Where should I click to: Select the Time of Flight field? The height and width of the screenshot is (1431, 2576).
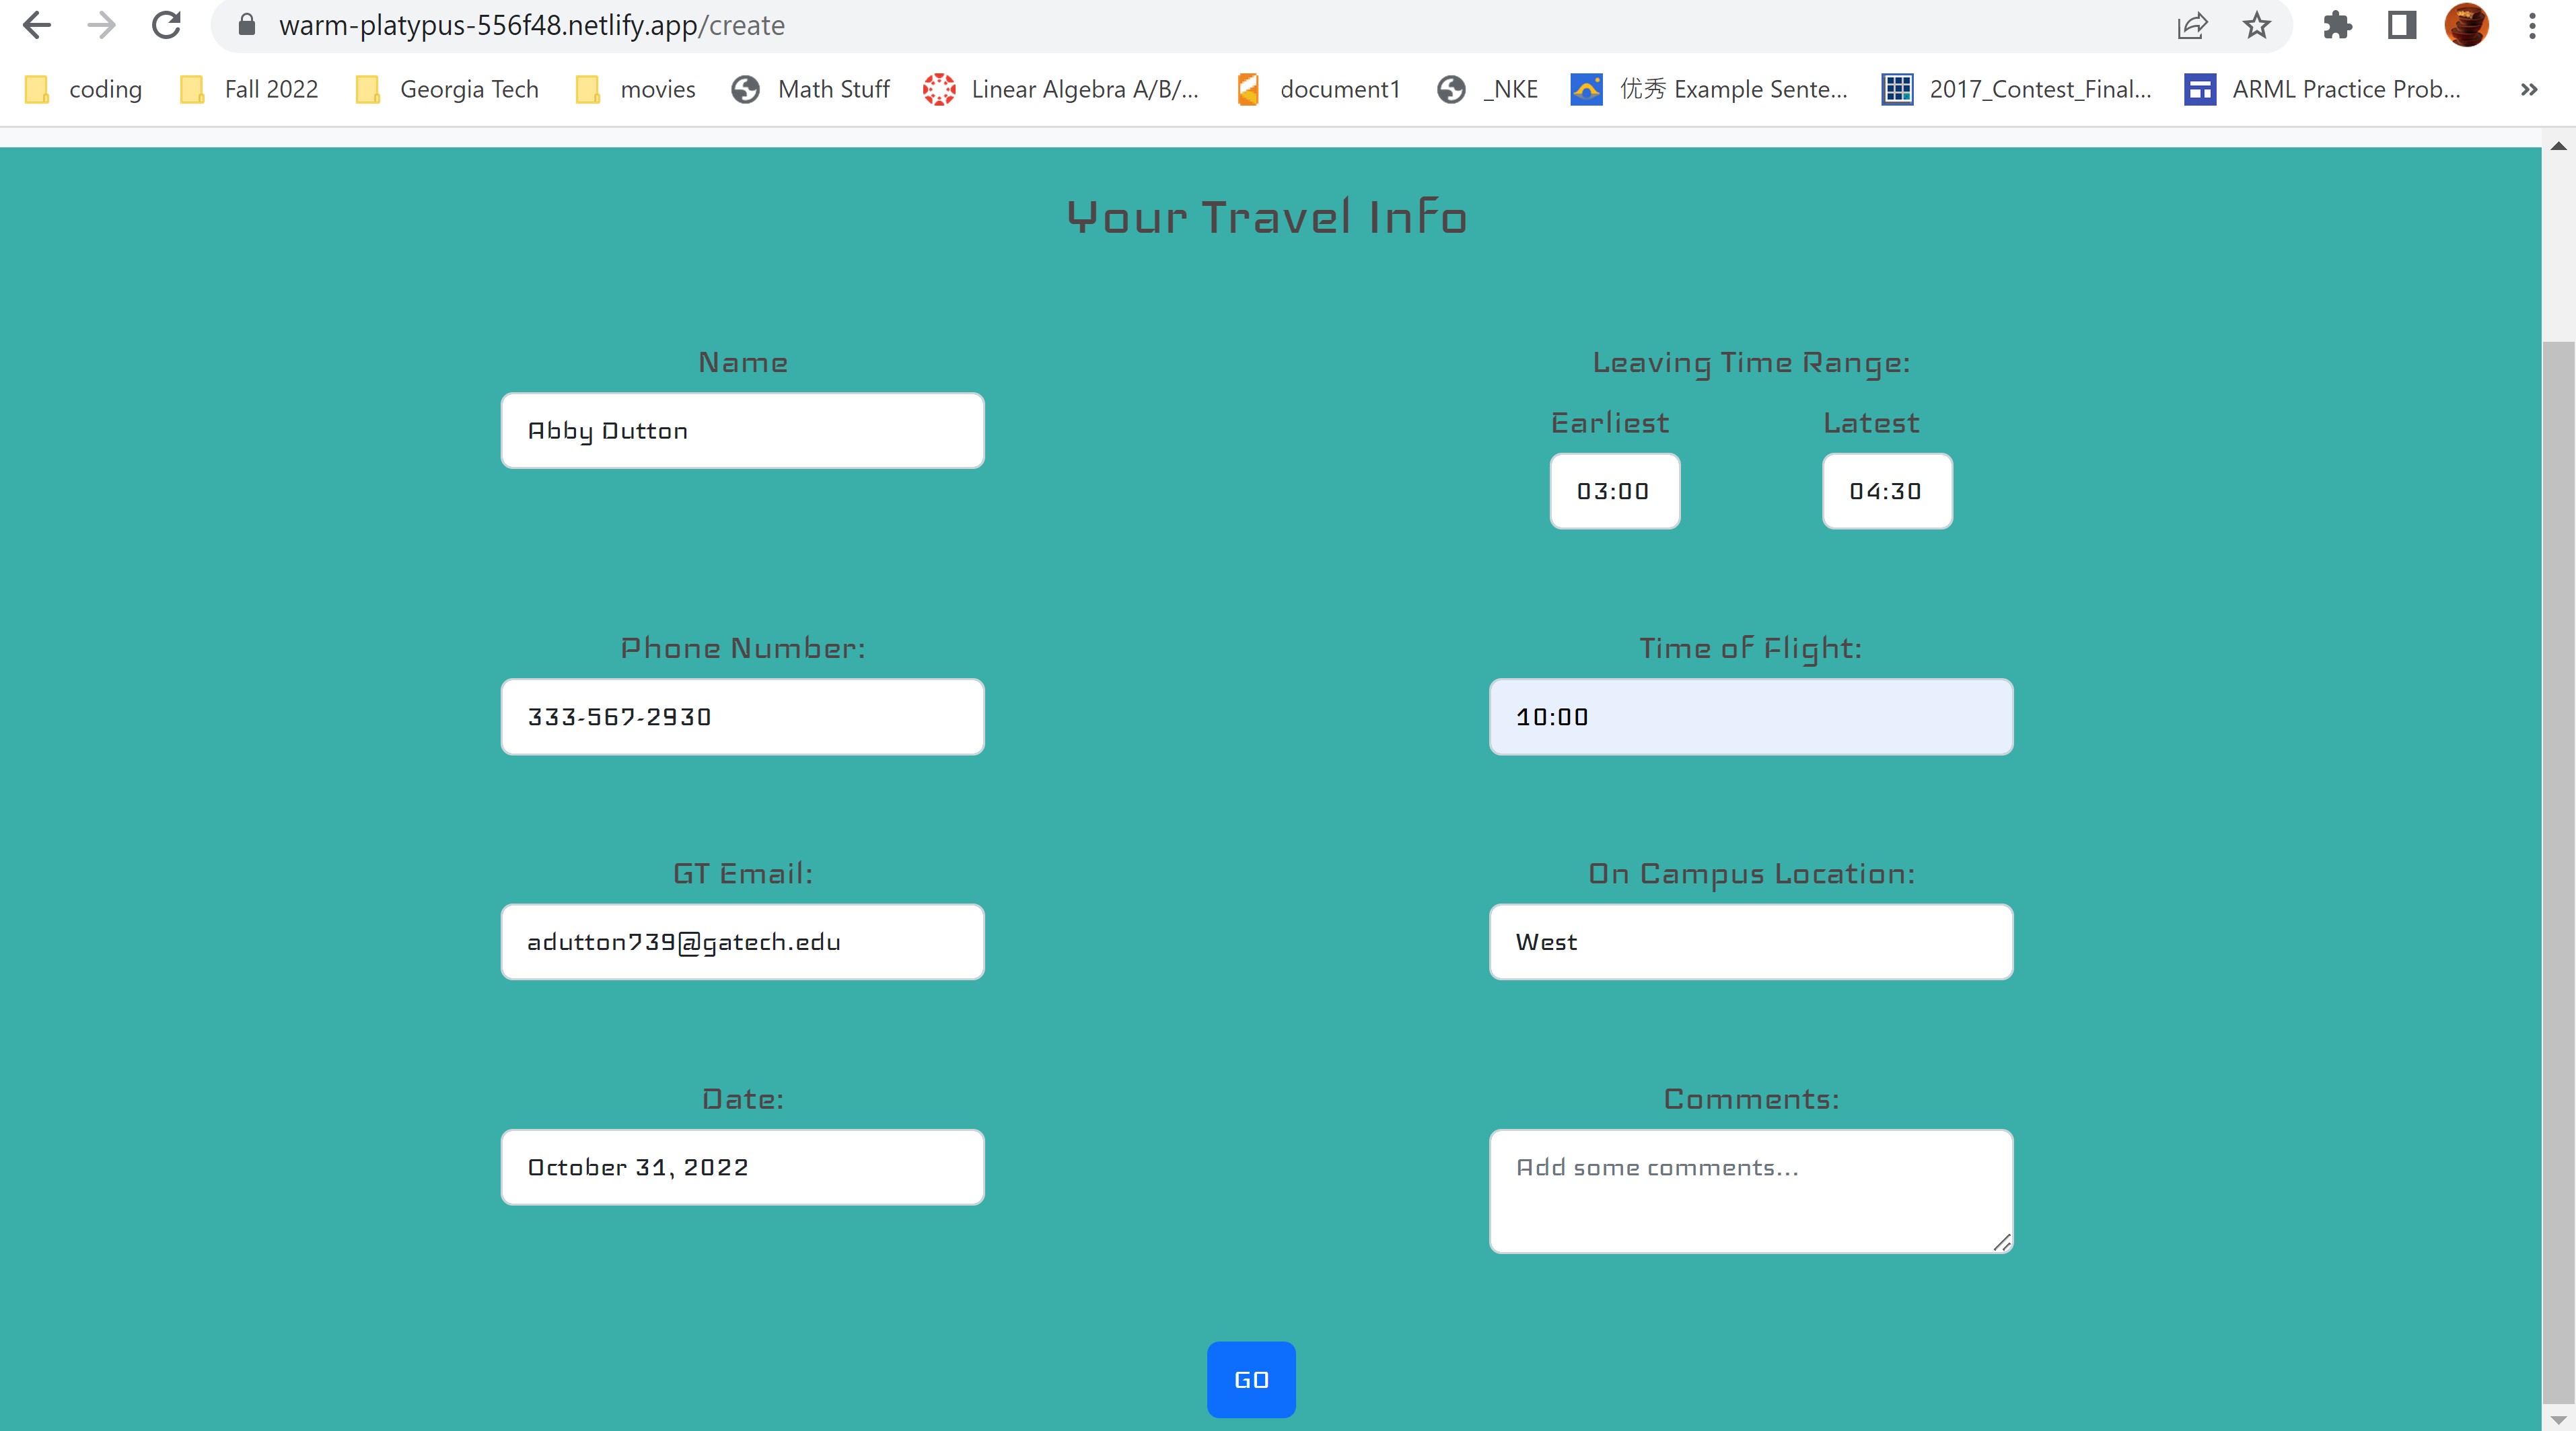coord(1750,717)
